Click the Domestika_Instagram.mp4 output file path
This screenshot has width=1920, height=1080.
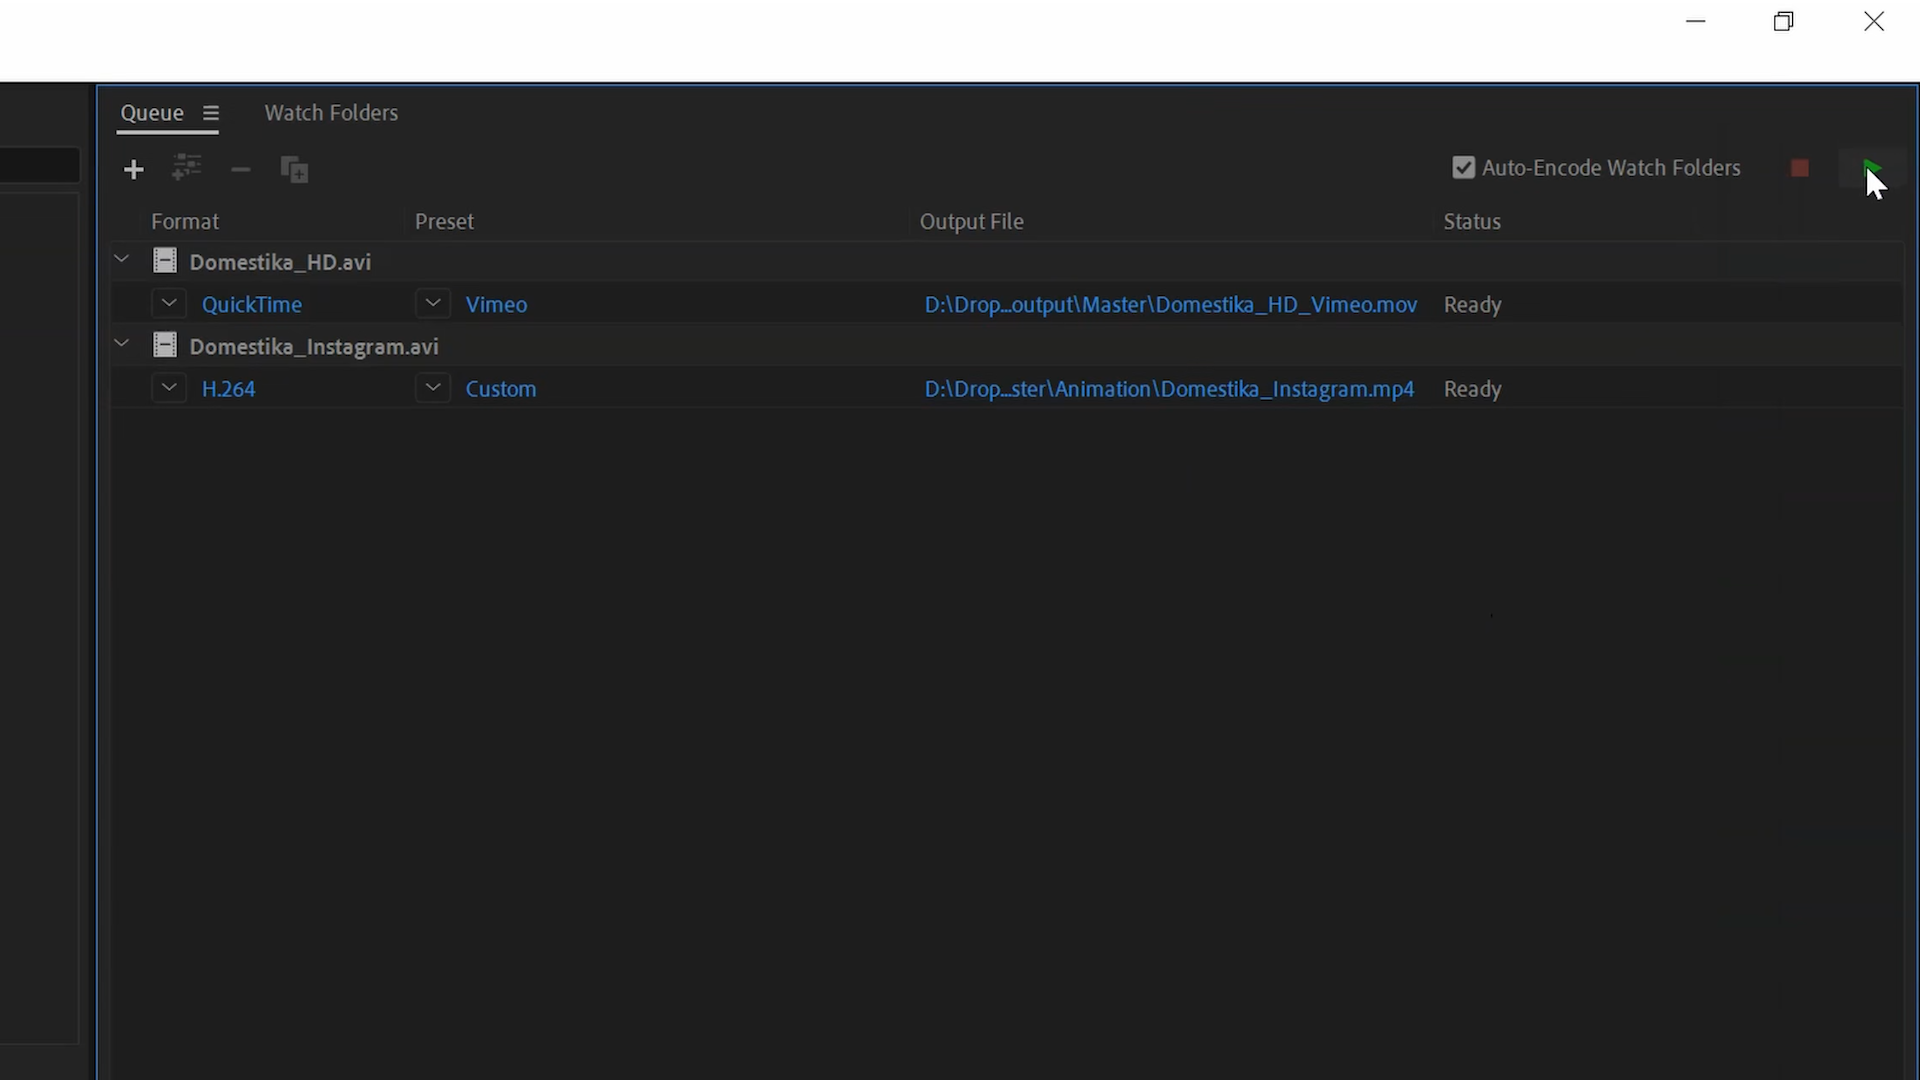[x=1169, y=389]
